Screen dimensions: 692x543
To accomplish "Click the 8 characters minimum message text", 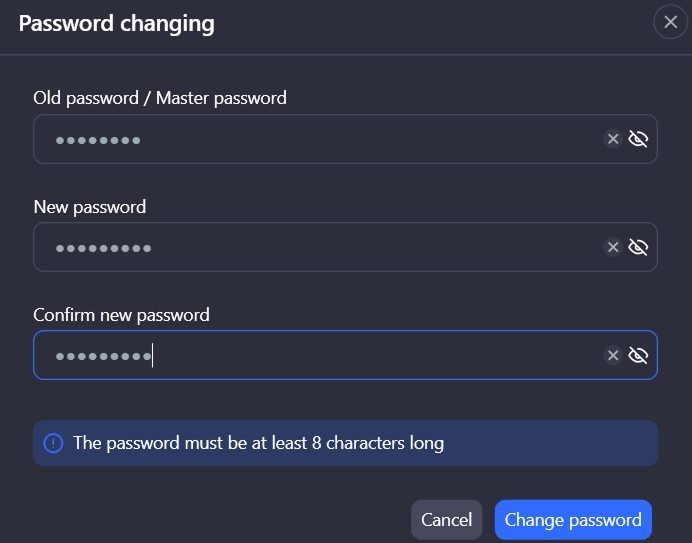I will pyautogui.click(x=258, y=443).
